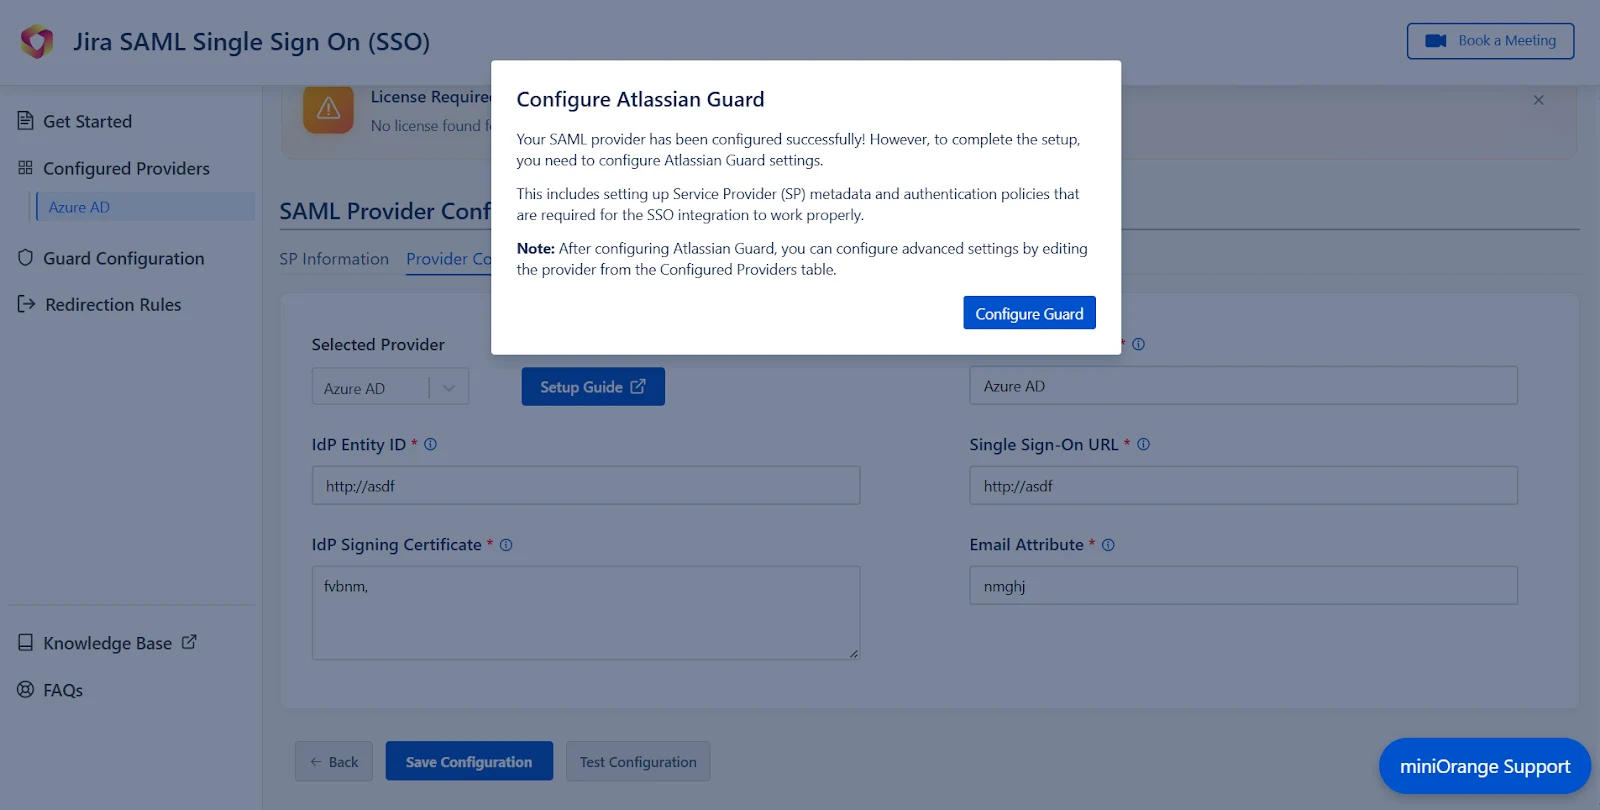Click the info icon next to Email Attribute
This screenshot has width=1600, height=810.
click(1107, 545)
